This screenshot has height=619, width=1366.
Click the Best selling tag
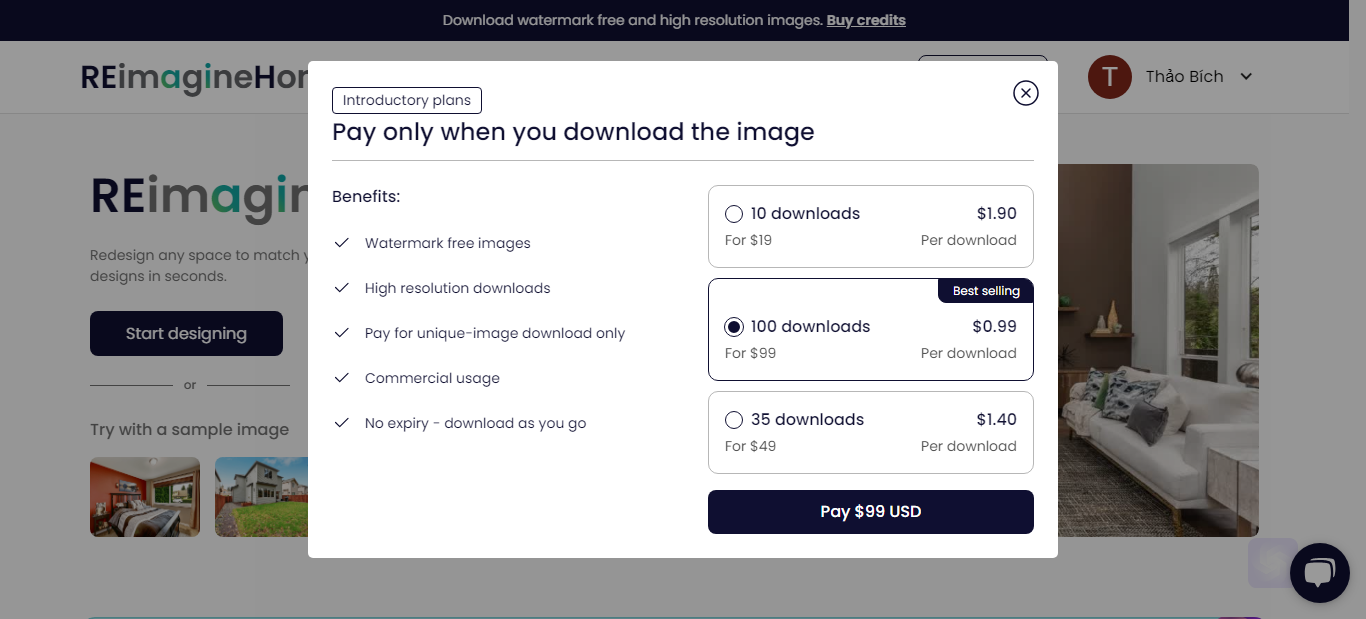[986, 291]
